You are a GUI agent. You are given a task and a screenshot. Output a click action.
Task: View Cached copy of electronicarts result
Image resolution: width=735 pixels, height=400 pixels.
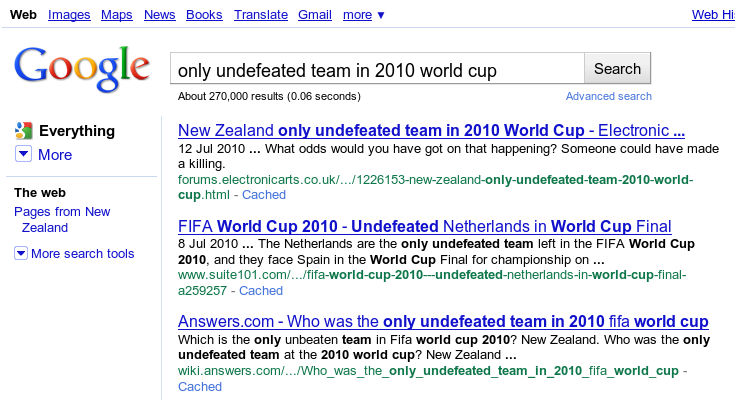264,195
